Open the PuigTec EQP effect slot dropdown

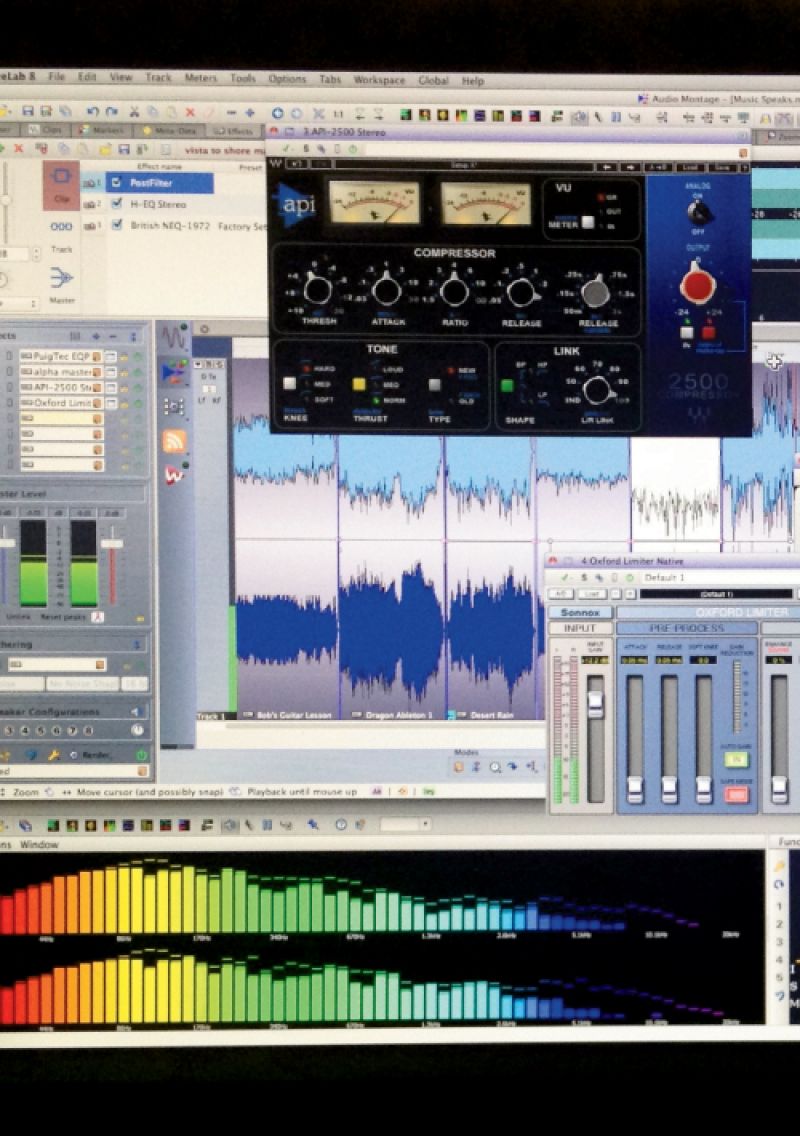point(98,356)
